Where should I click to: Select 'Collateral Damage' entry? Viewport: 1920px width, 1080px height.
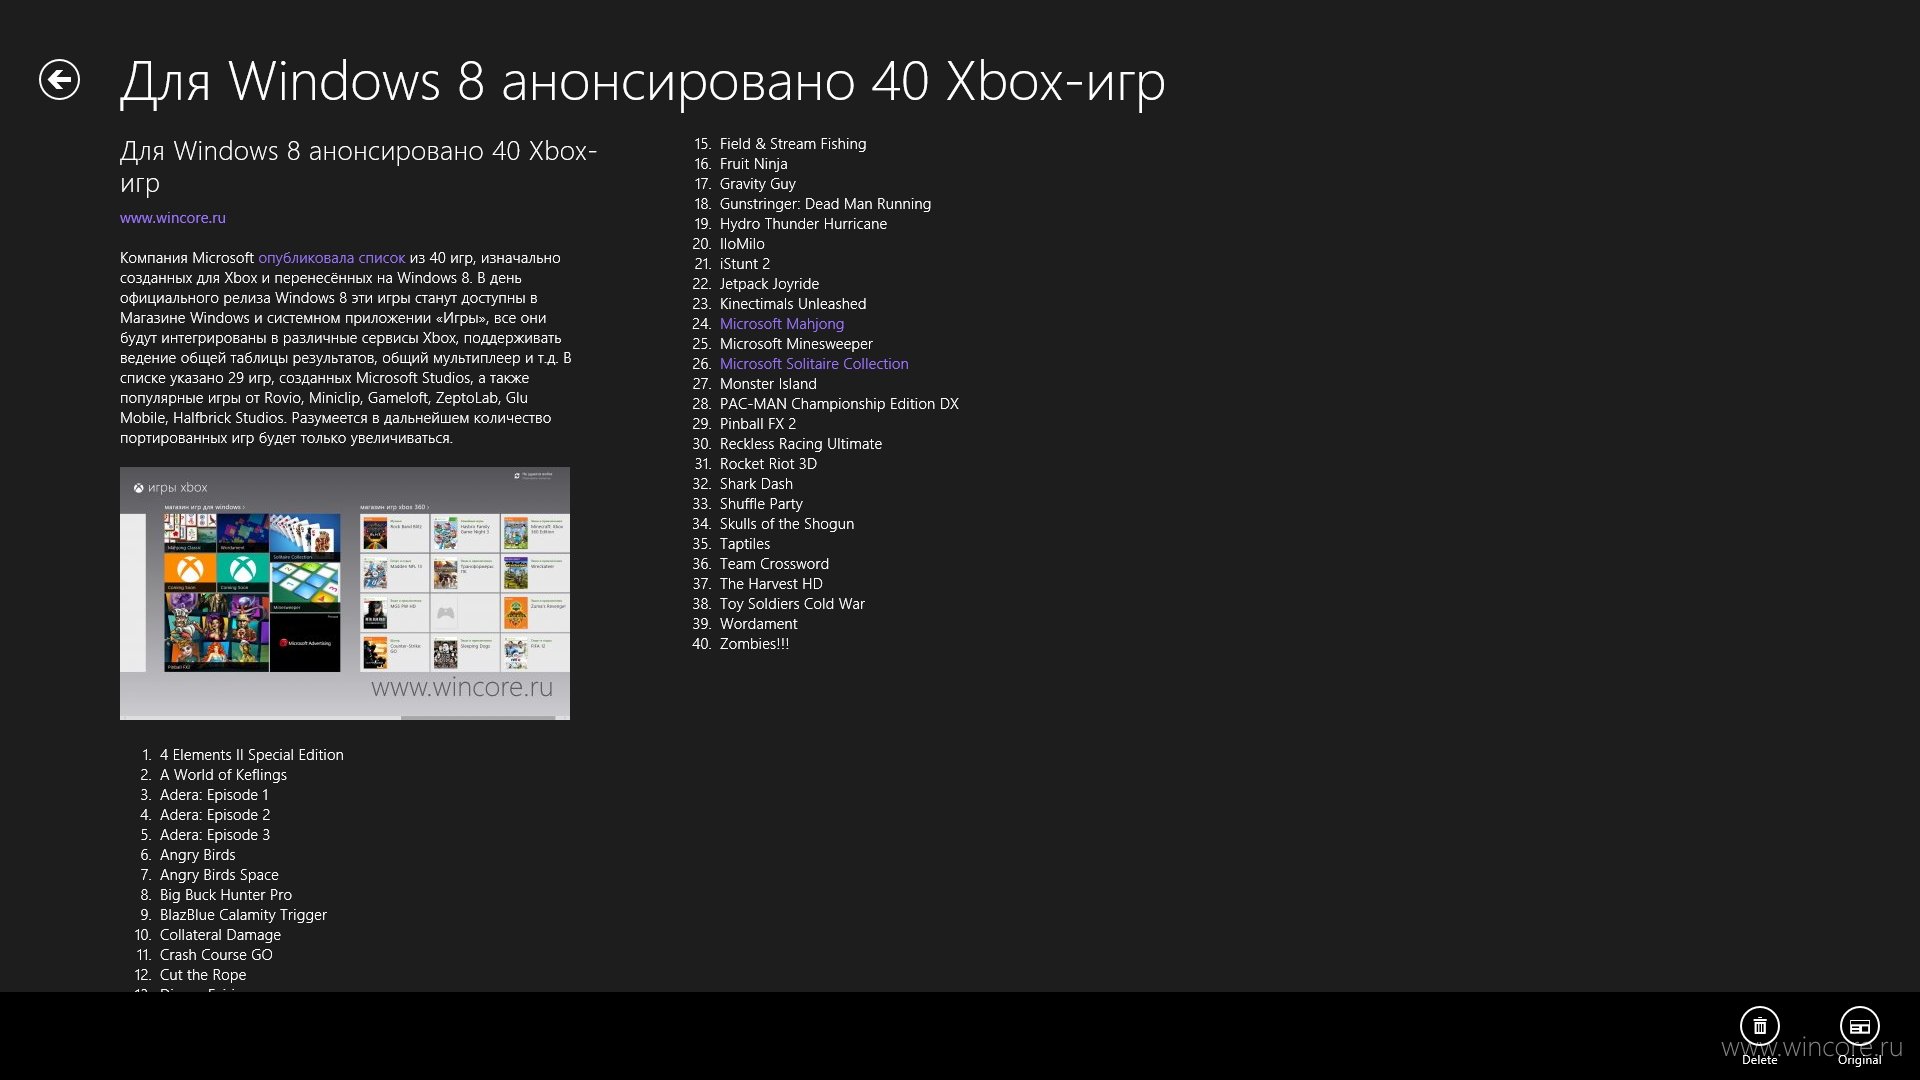click(x=220, y=935)
